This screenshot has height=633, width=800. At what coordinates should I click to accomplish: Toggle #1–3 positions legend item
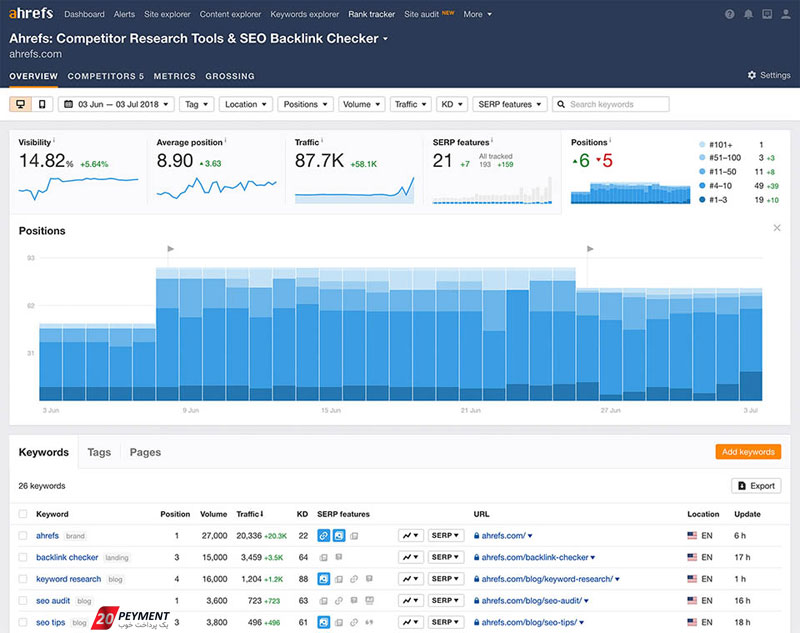click(713, 199)
